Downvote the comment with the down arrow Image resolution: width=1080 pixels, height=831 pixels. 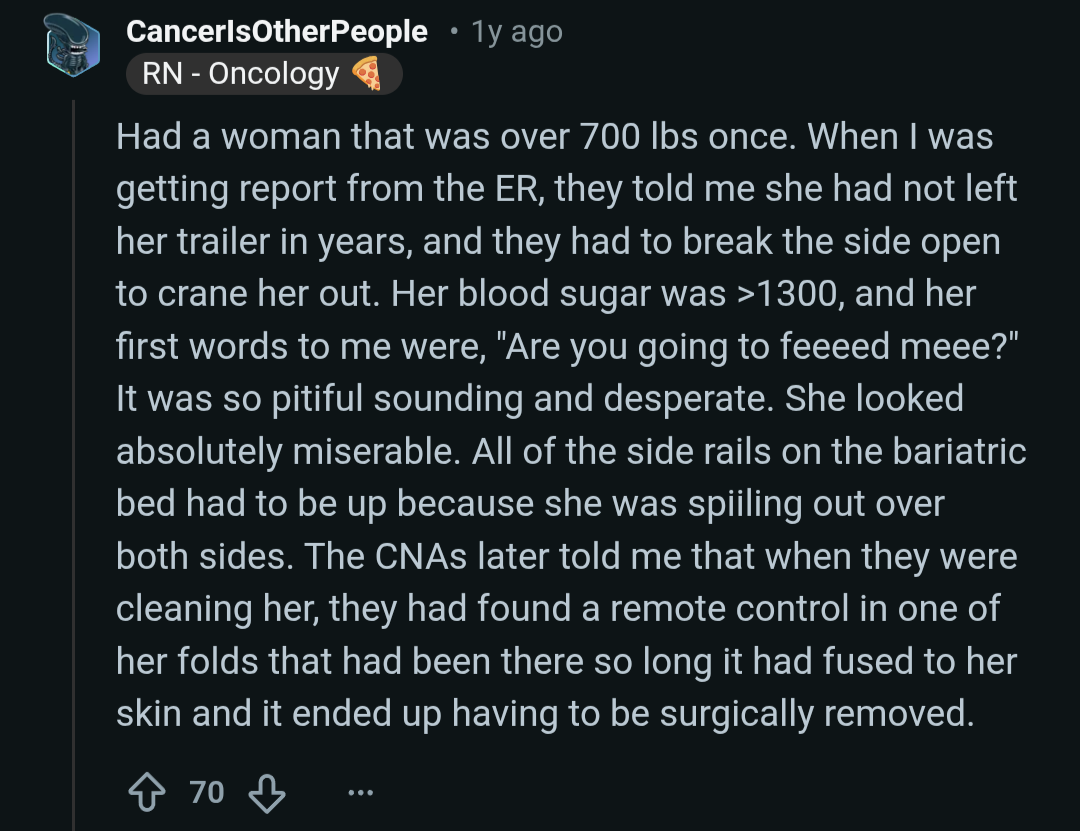pos(266,793)
